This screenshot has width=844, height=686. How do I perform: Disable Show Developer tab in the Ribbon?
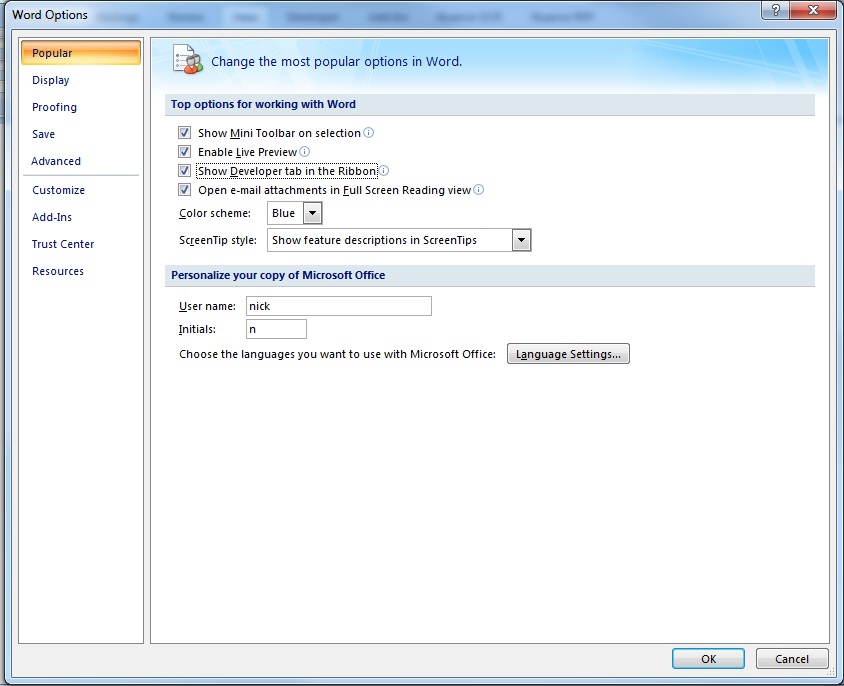184,171
